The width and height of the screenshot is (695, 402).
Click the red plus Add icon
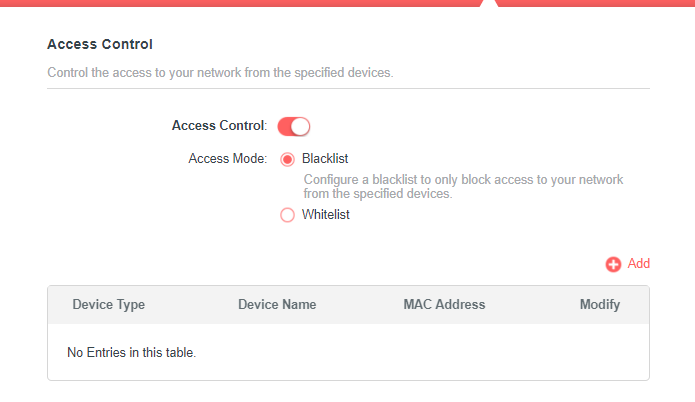coord(613,264)
